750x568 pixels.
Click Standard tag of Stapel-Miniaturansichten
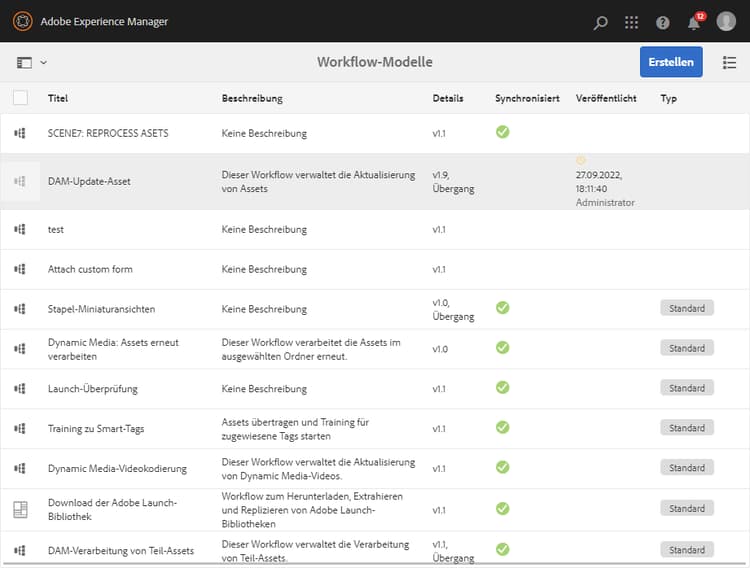coord(687,308)
